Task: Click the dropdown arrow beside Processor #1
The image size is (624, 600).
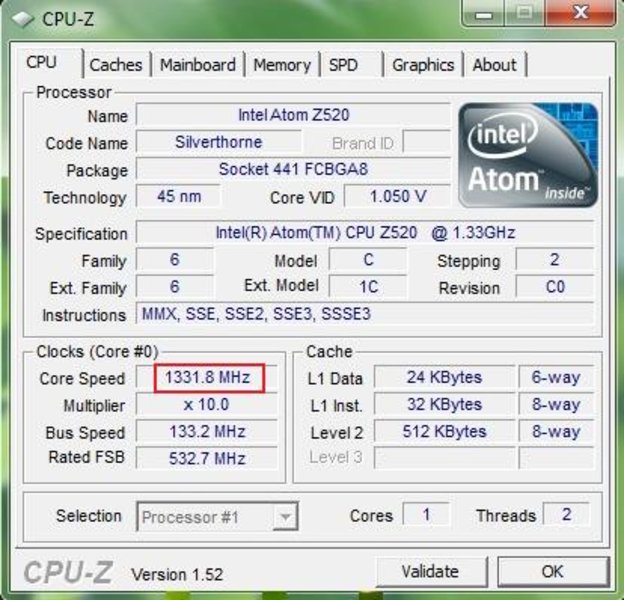Action: tap(285, 517)
